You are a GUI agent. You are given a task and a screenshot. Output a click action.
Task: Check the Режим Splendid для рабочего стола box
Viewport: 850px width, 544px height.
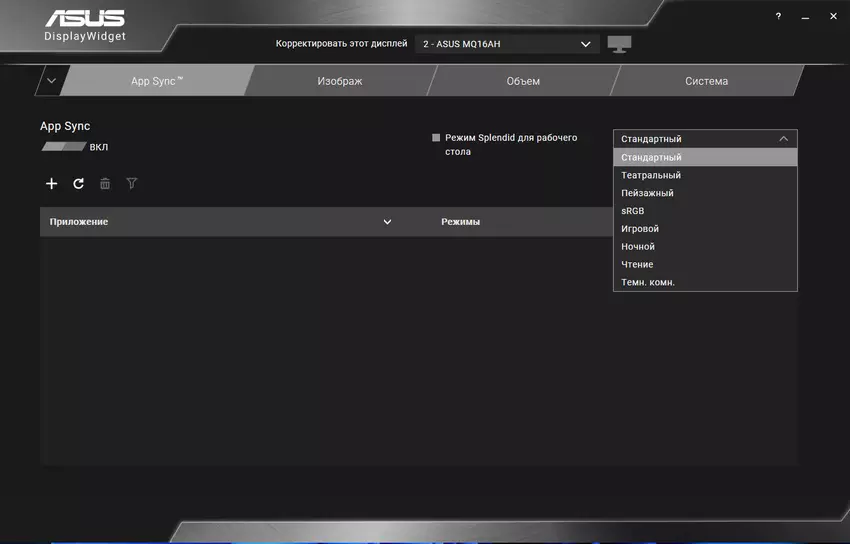[x=436, y=138]
